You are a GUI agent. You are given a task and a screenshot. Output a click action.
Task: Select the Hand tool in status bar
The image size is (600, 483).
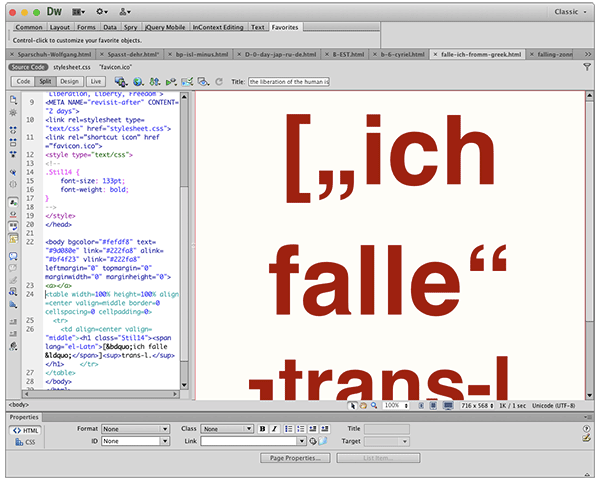363,405
